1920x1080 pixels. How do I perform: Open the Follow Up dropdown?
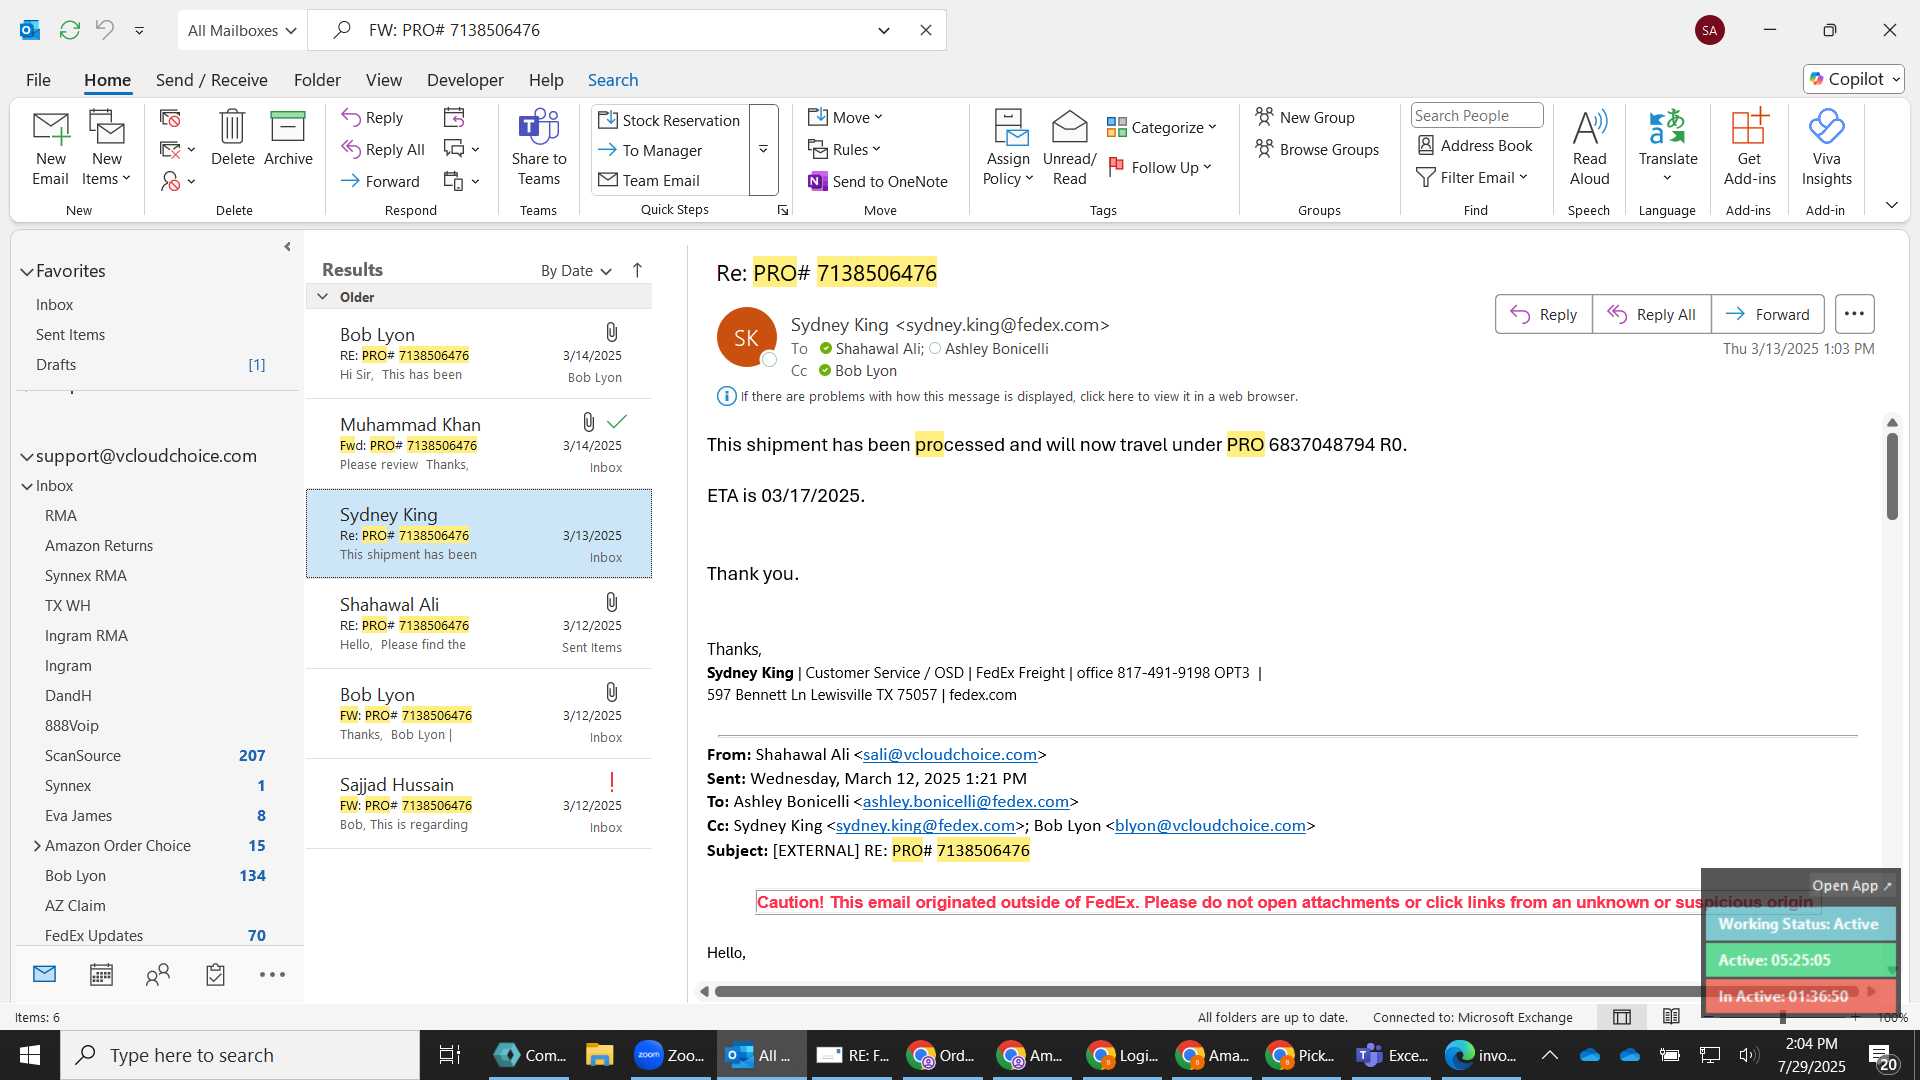coord(1161,167)
